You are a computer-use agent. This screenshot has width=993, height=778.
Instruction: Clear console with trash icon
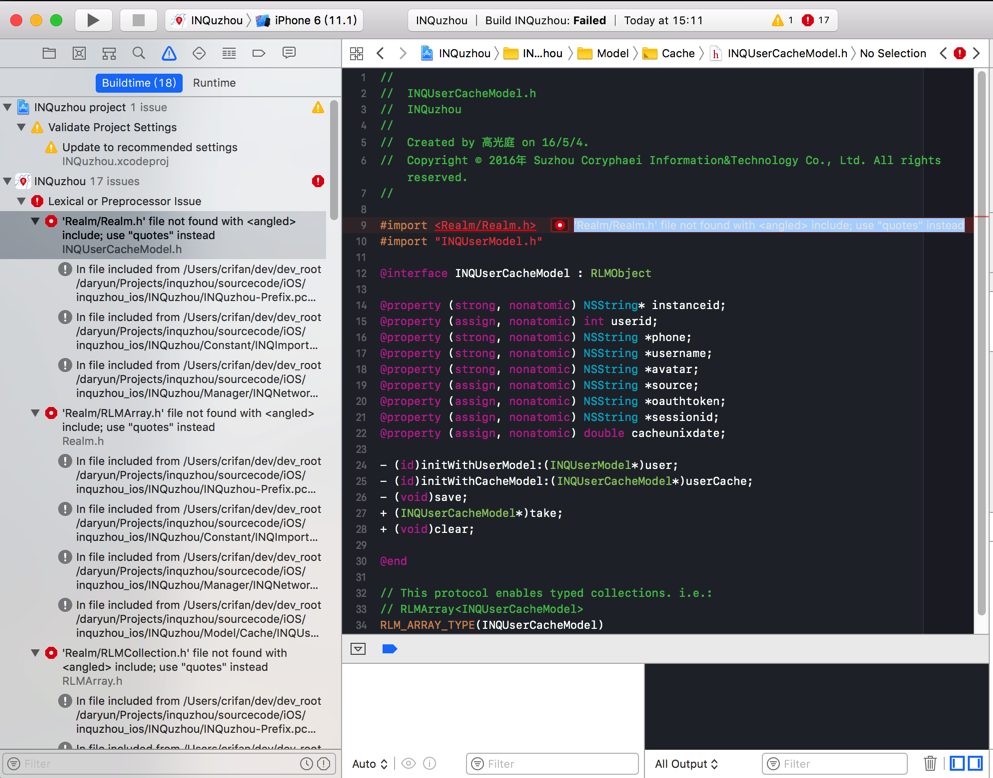click(930, 763)
